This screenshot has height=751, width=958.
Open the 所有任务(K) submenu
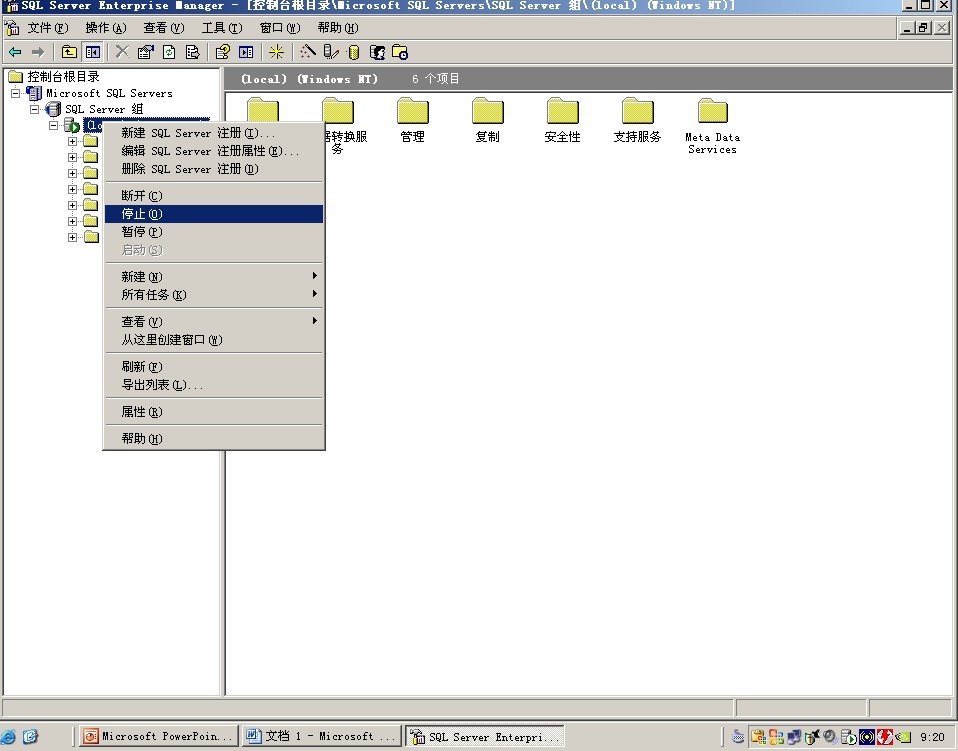(214, 295)
